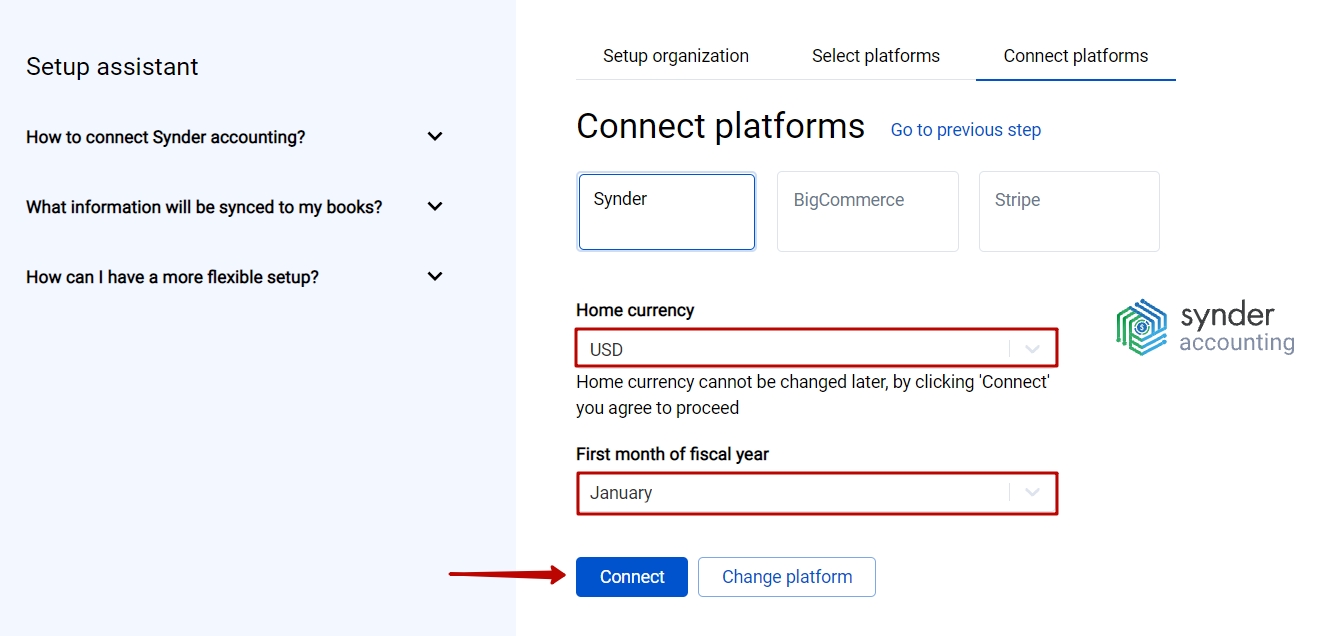Follow the 'Go to previous step' link

point(966,130)
